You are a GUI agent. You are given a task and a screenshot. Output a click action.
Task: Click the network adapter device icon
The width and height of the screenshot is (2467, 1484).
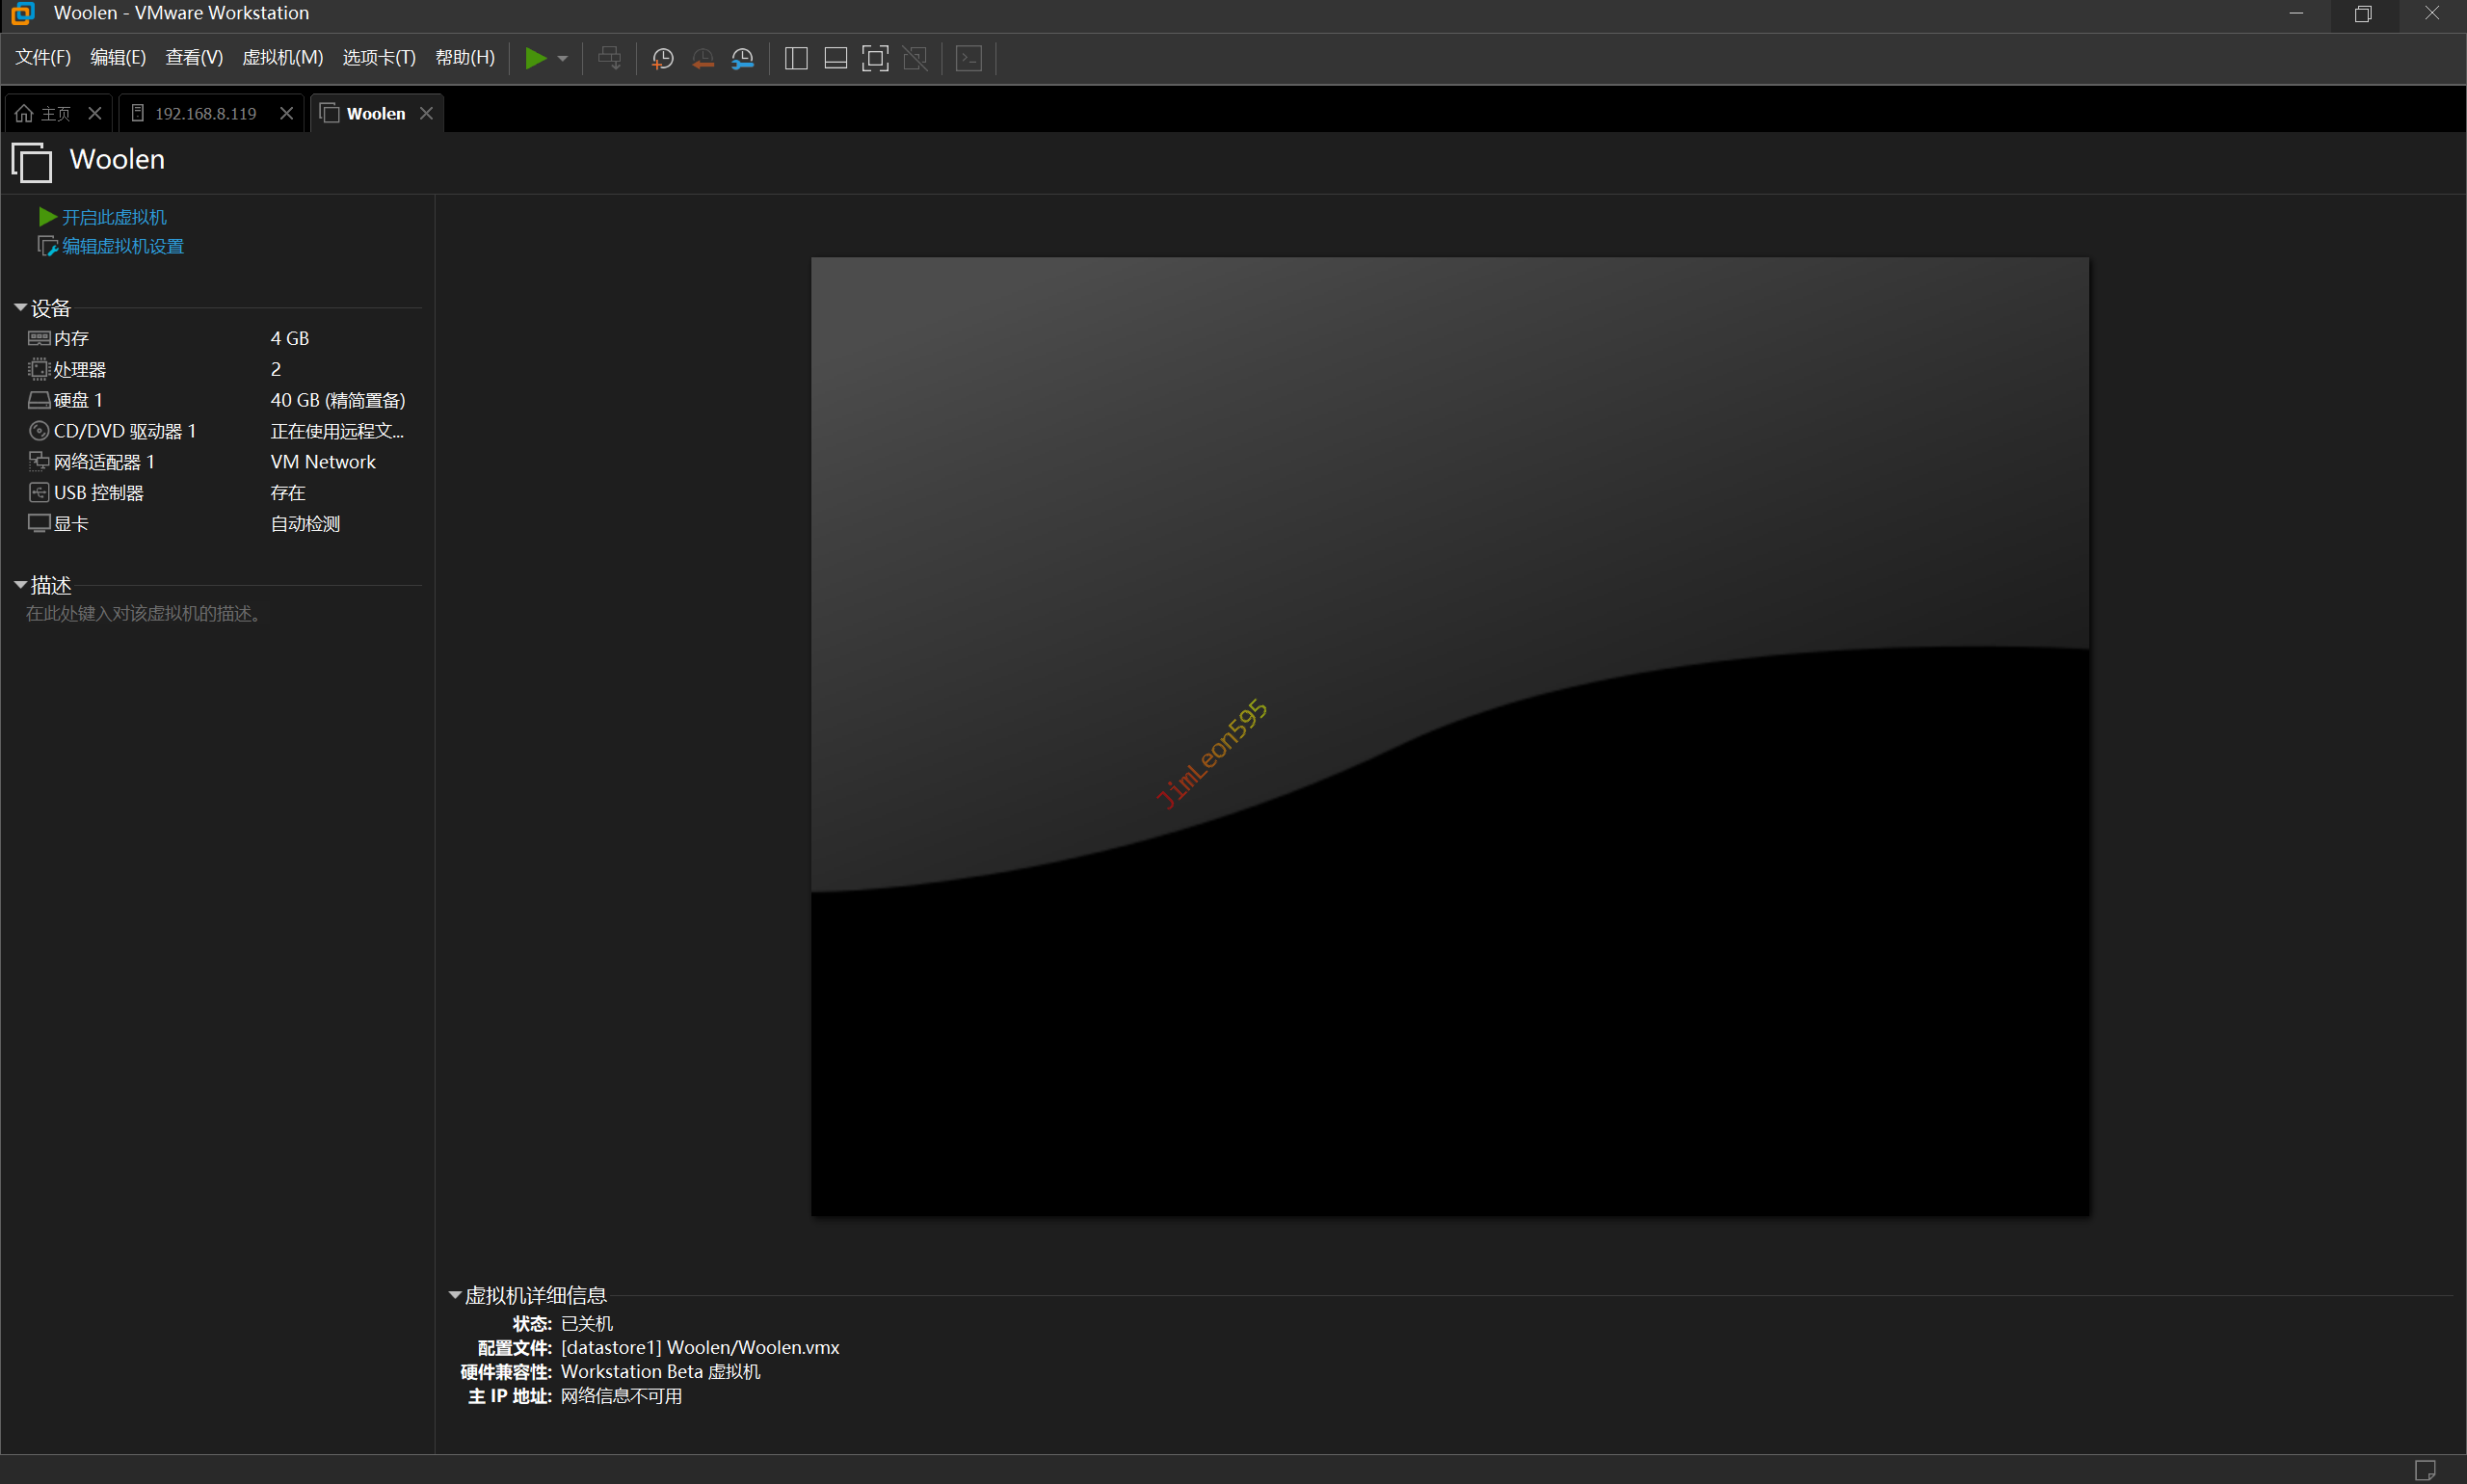(39, 462)
